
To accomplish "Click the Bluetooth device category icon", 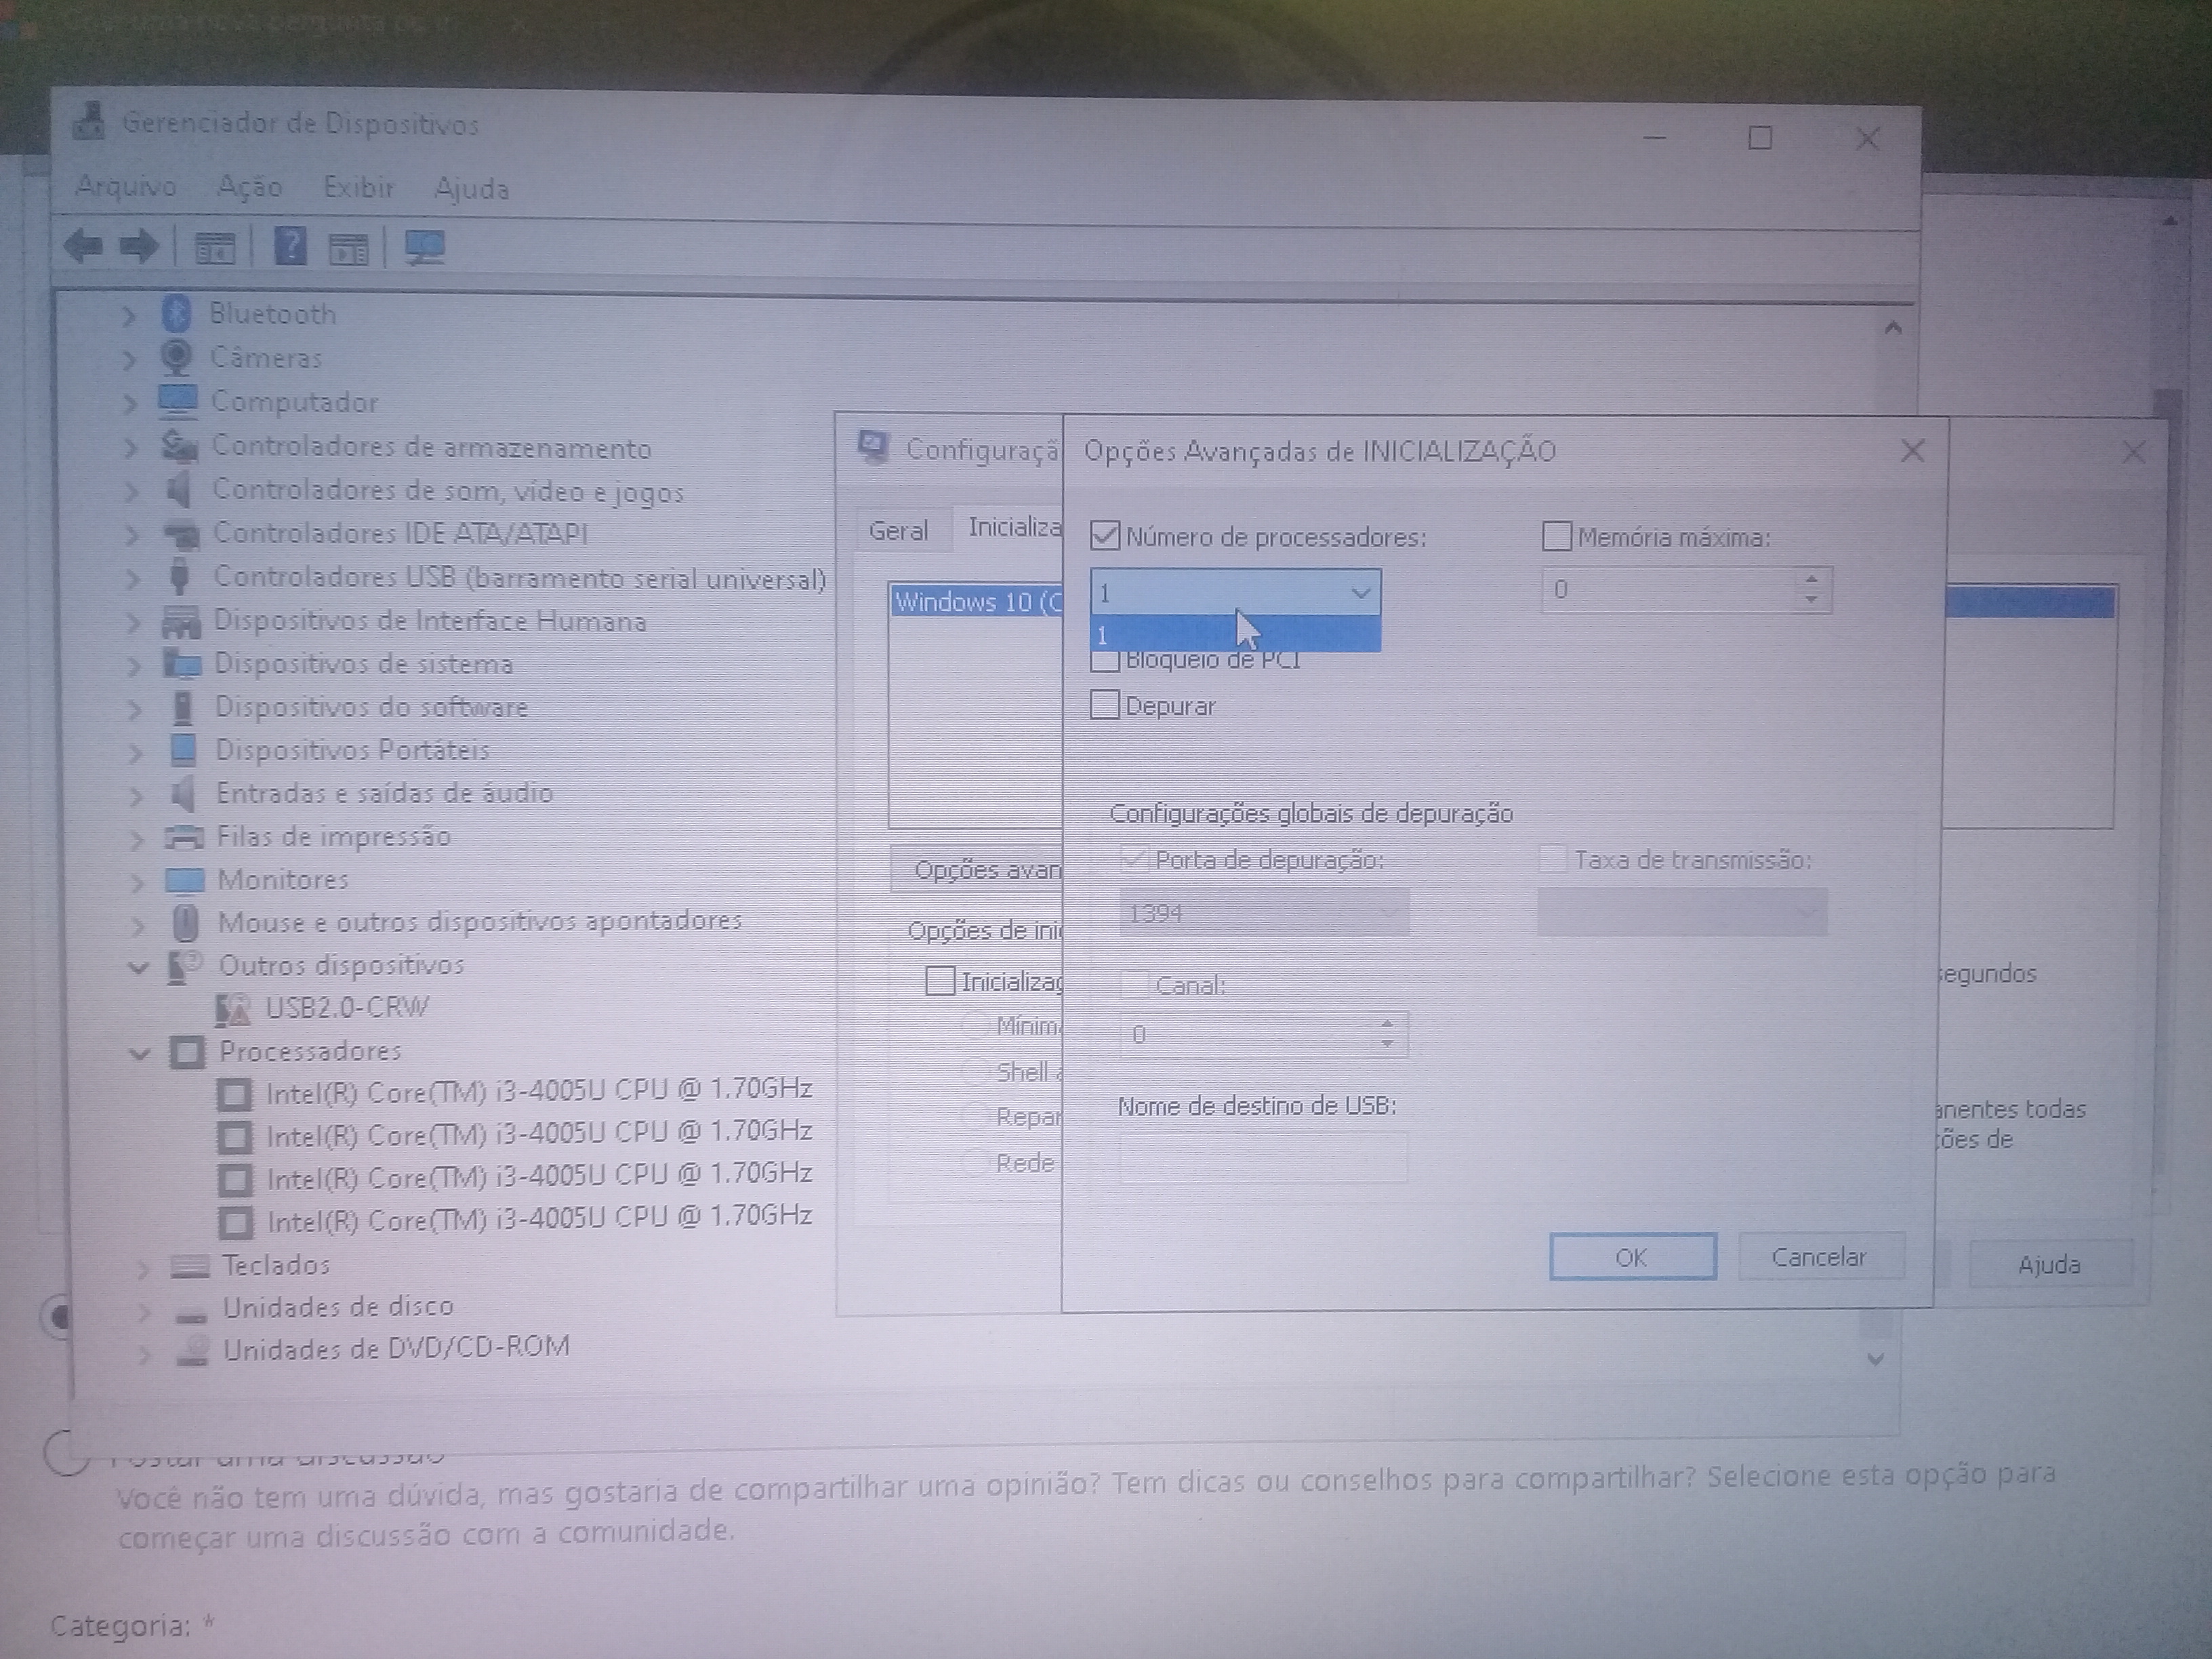I will coord(177,314).
